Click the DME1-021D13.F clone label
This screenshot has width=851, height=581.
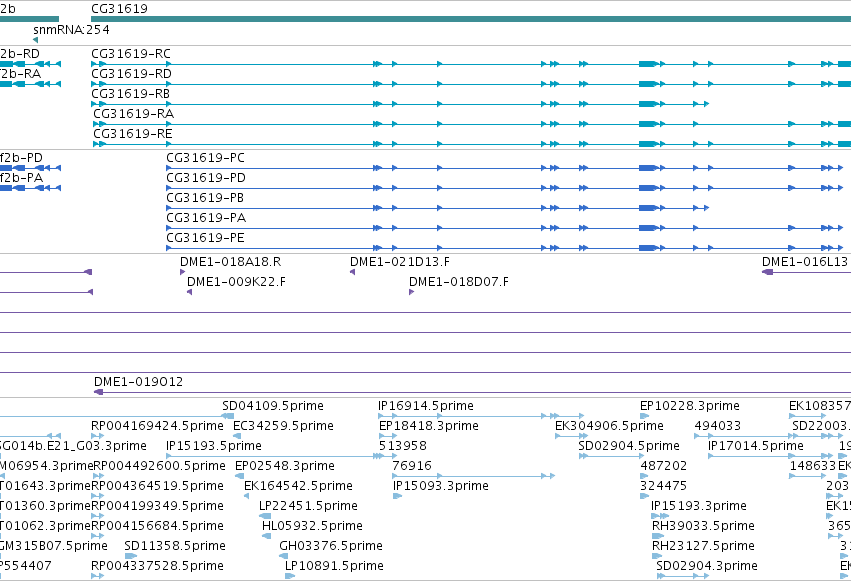point(400,262)
